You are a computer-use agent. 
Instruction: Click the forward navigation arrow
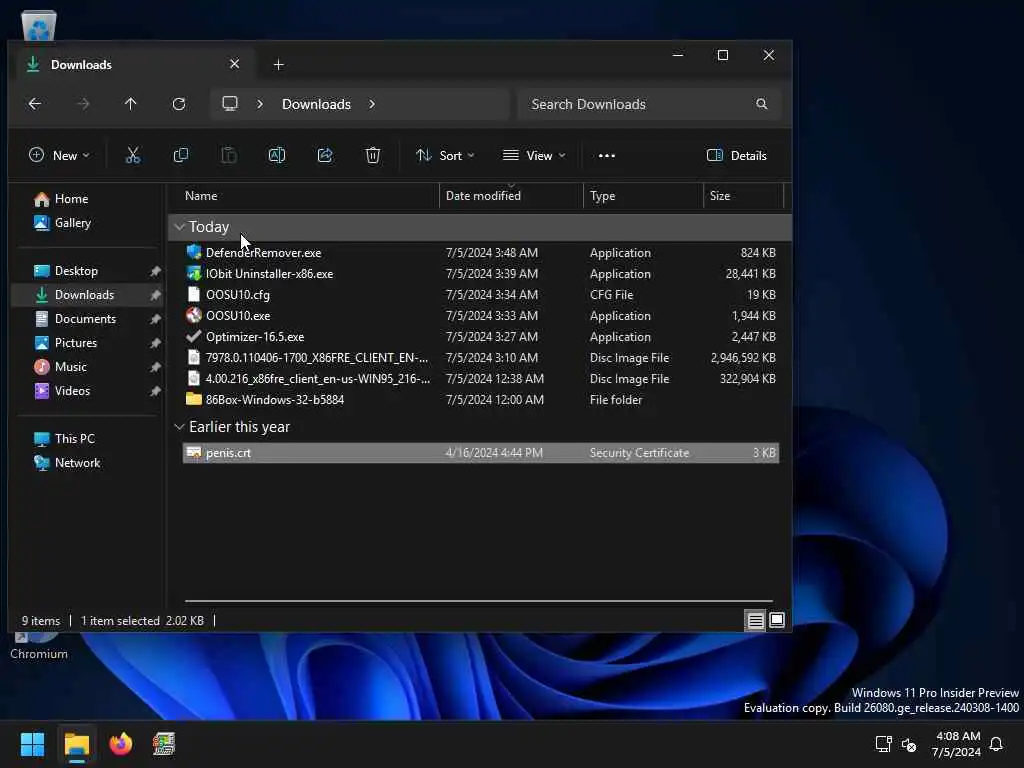point(83,104)
